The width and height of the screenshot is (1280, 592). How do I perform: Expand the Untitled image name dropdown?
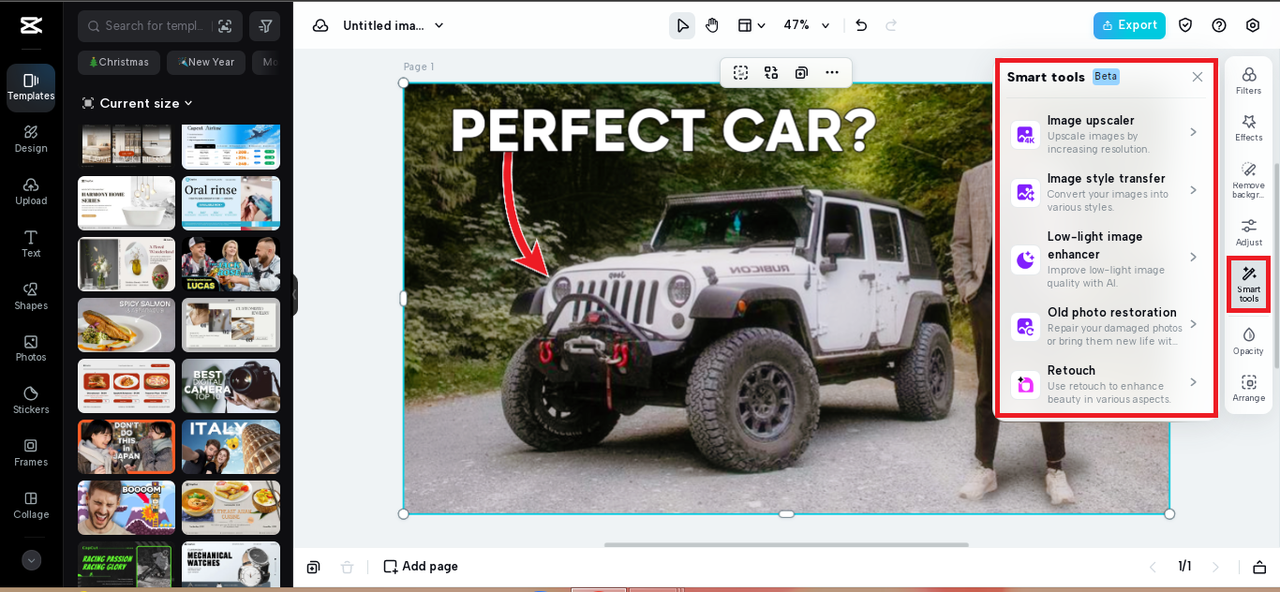393,25
